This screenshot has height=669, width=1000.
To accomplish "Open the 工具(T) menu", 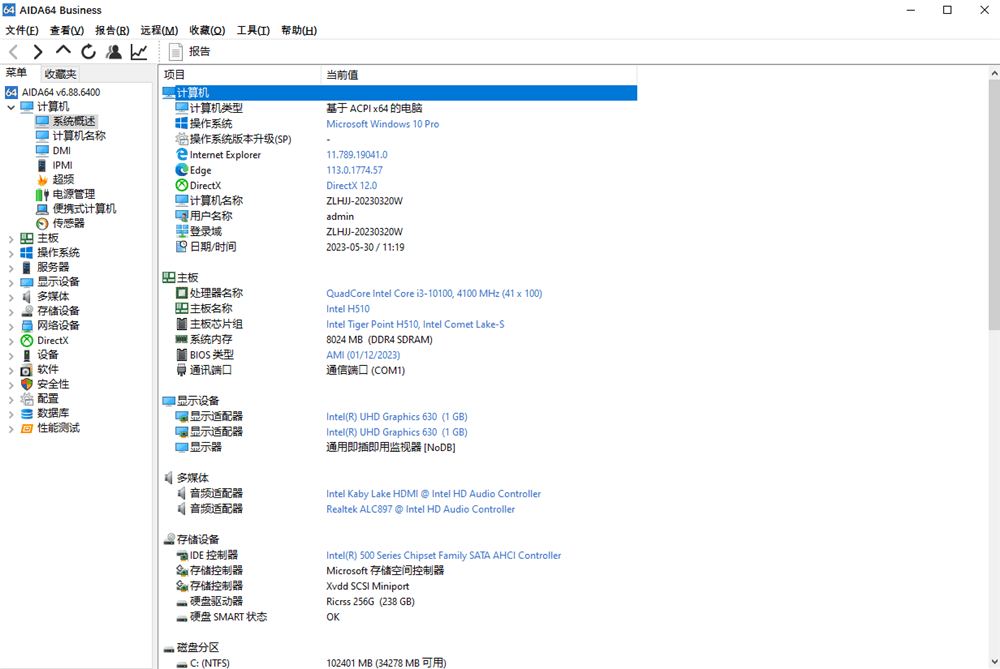I will tap(253, 30).
